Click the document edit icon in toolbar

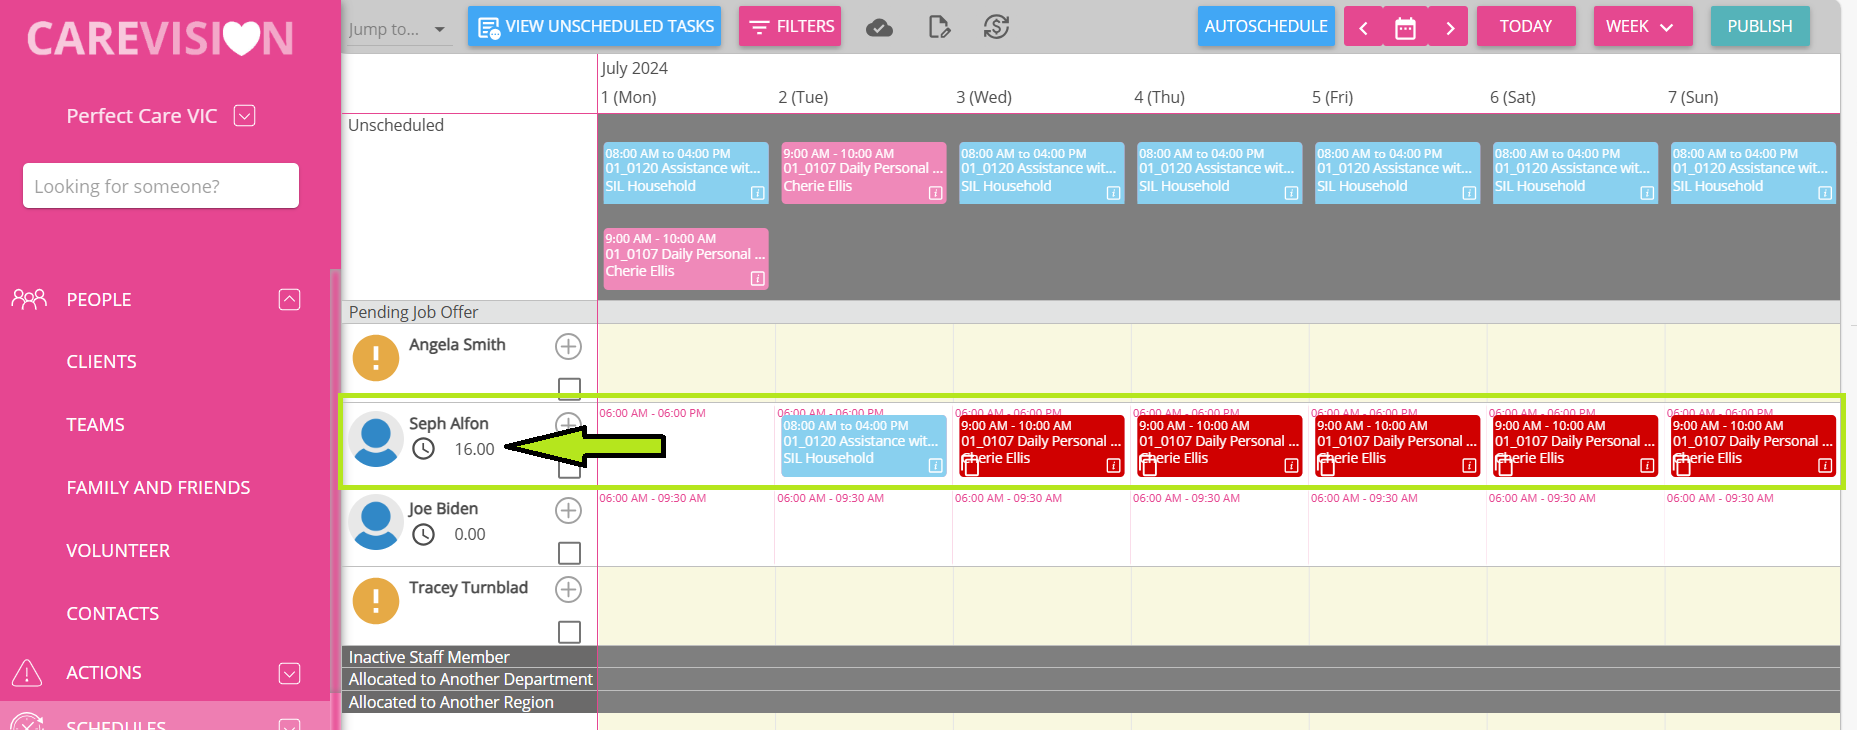(x=938, y=27)
